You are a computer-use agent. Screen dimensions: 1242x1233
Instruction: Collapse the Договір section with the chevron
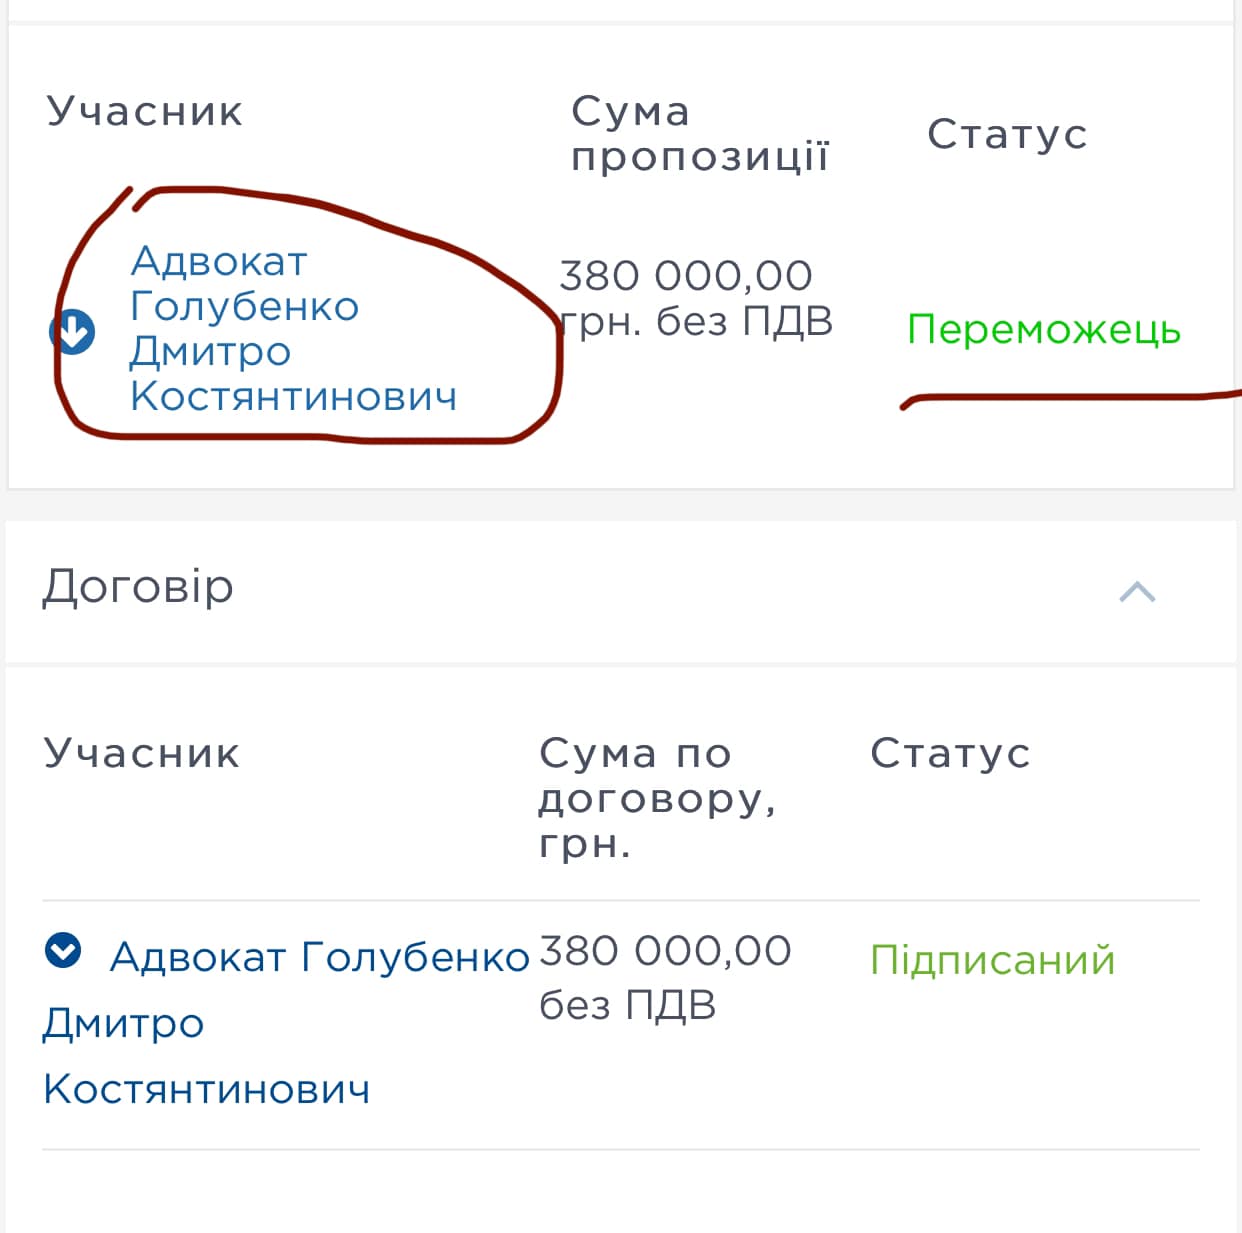(x=1137, y=592)
